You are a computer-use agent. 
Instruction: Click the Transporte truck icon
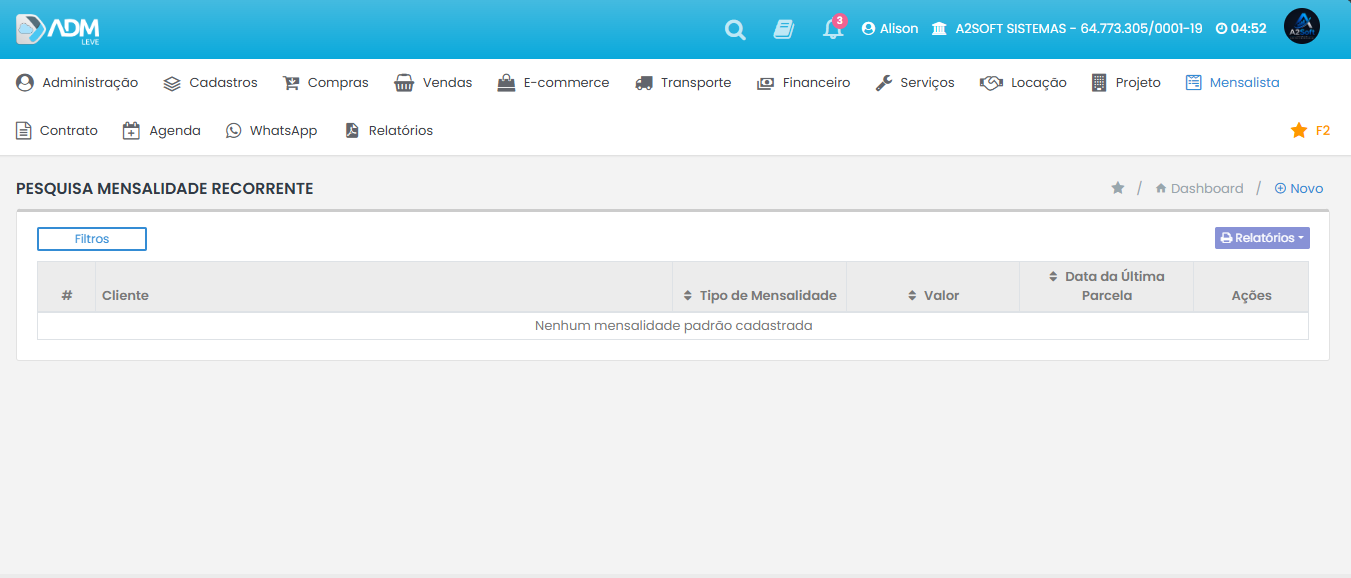[x=644, y=83]
